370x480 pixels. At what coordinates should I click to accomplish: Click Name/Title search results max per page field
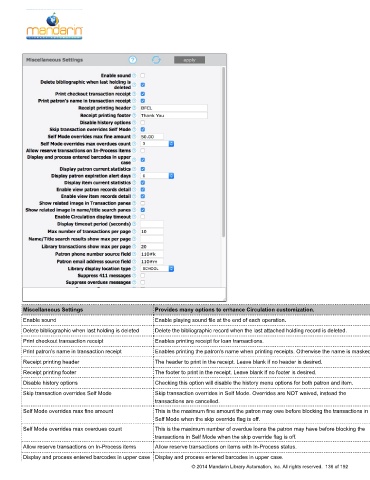pyautogui.click(x=152, y=239)
